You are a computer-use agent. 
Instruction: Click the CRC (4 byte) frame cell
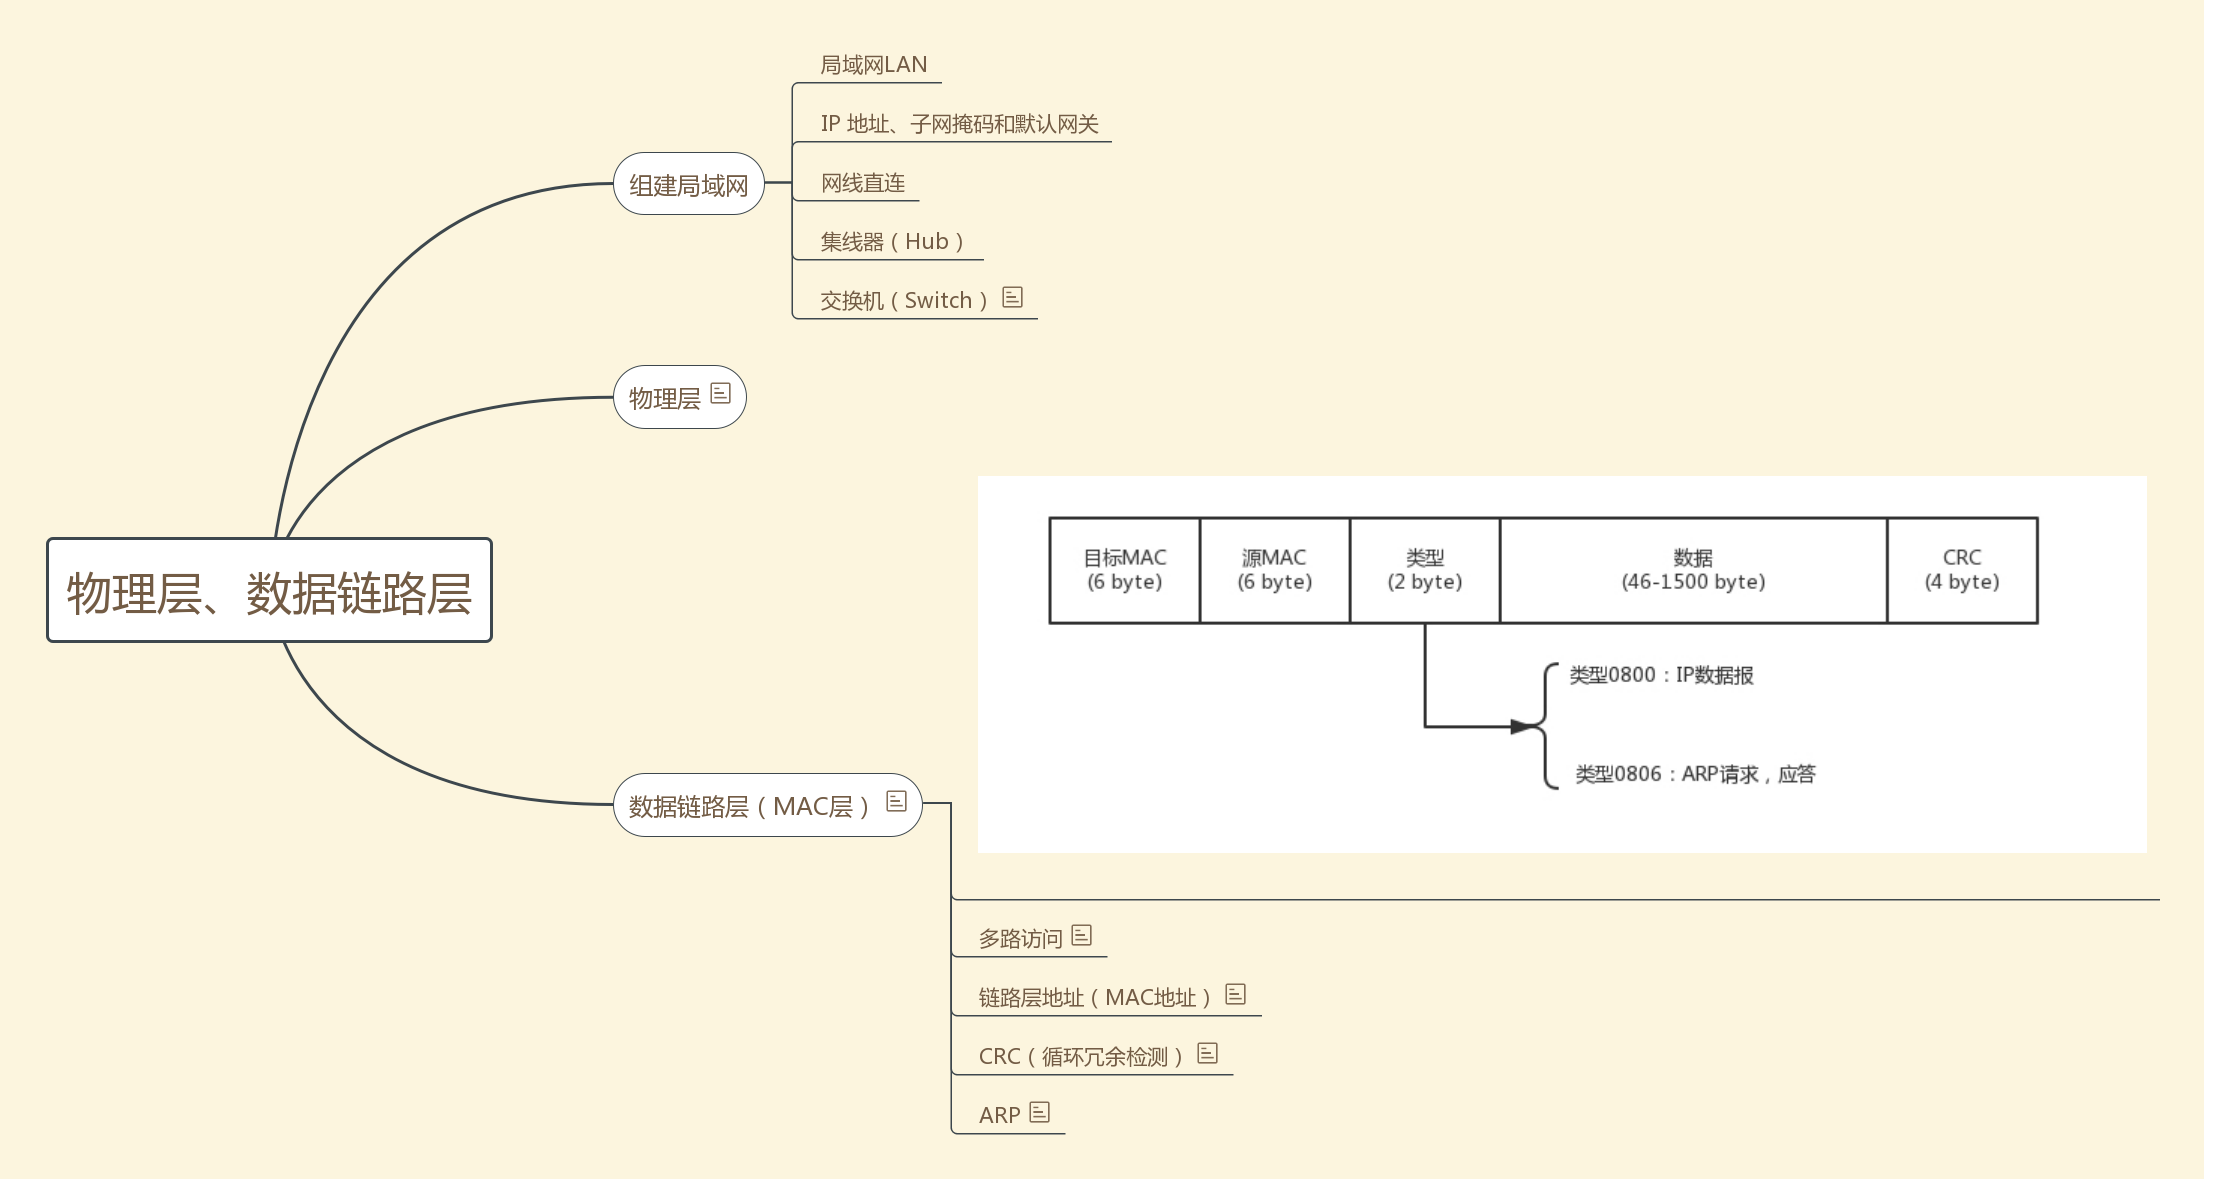coord(1962,571)
